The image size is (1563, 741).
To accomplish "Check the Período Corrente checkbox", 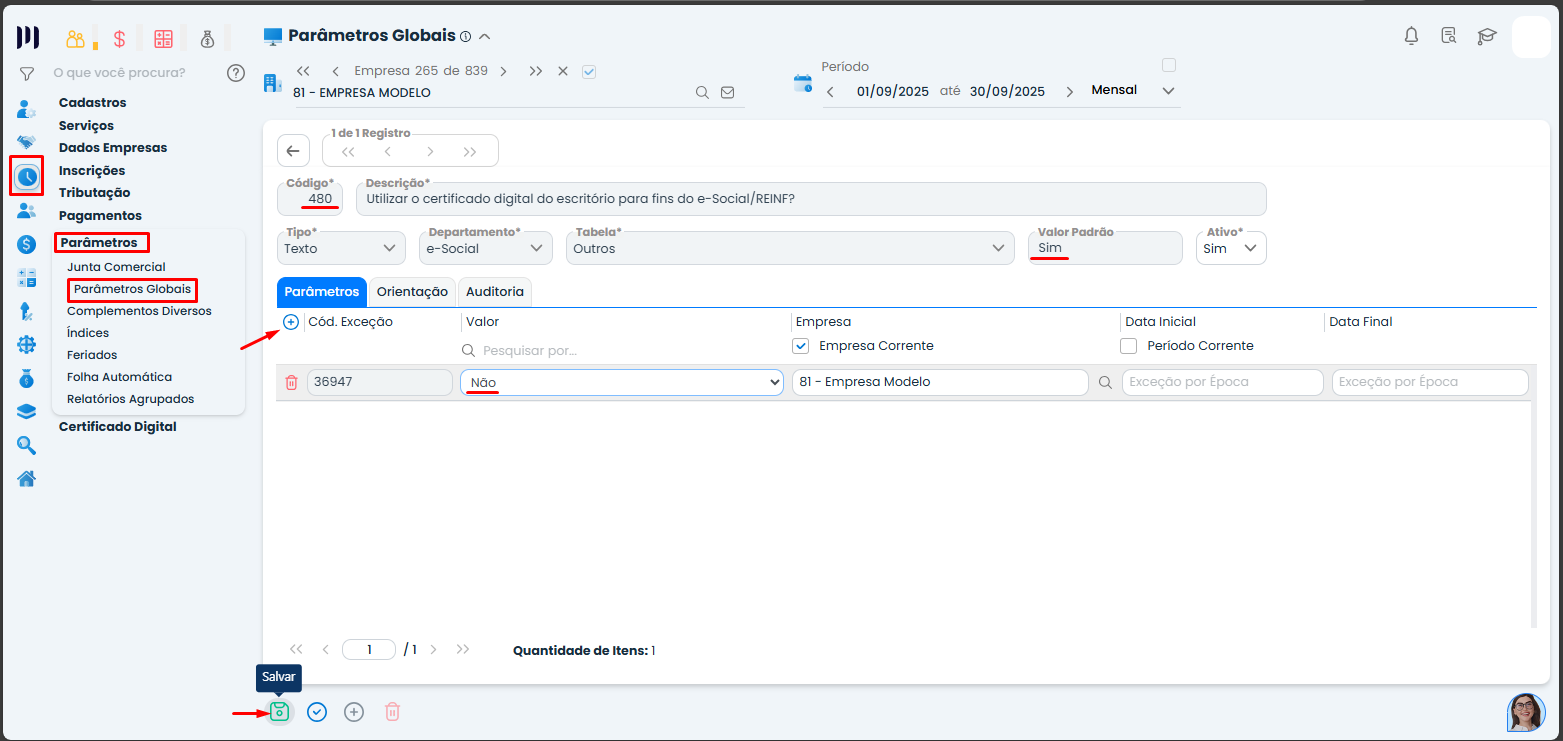I will click(1129, 346).
